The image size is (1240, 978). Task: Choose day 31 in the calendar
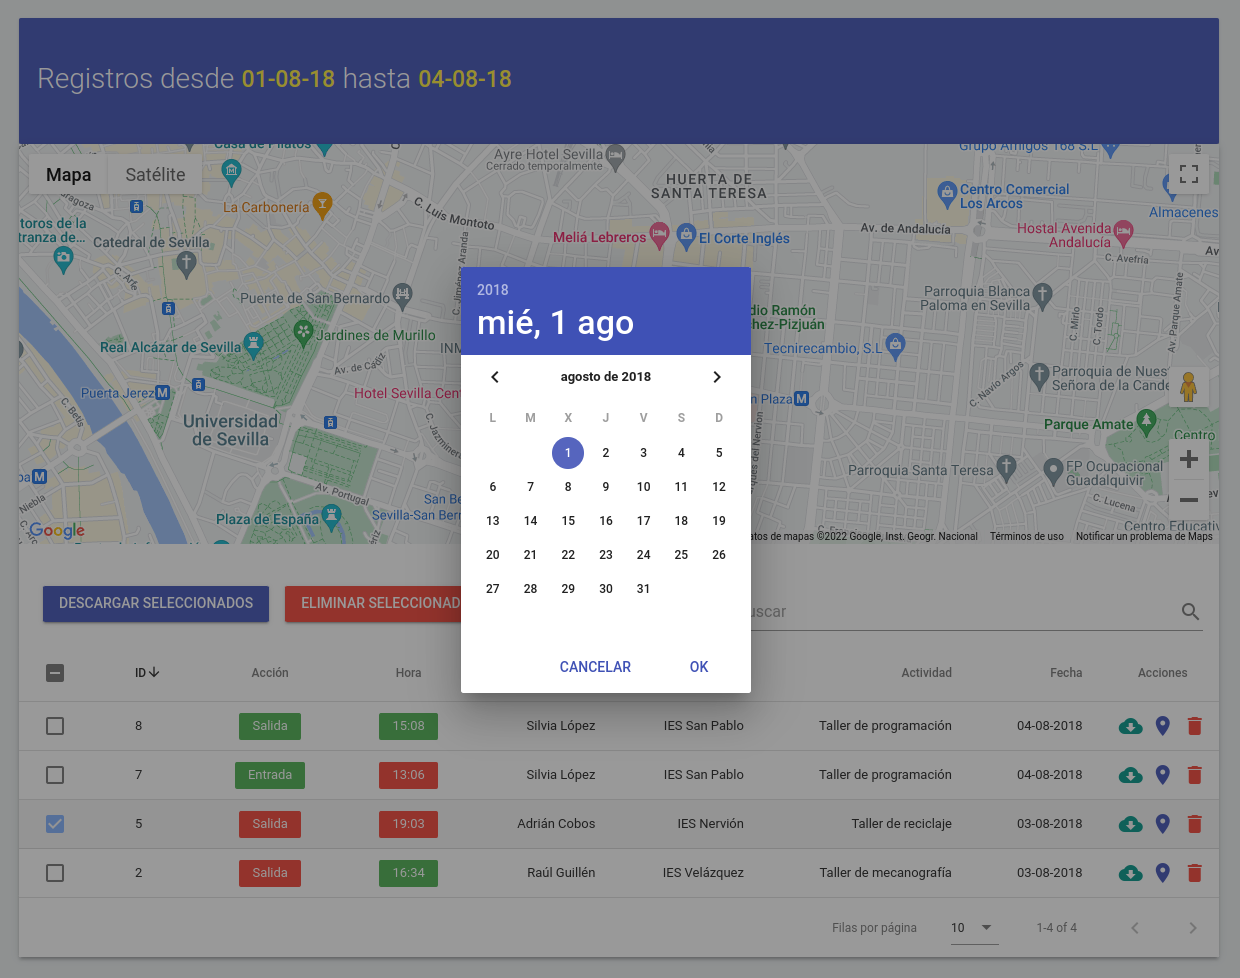click(x=643, y=589)
